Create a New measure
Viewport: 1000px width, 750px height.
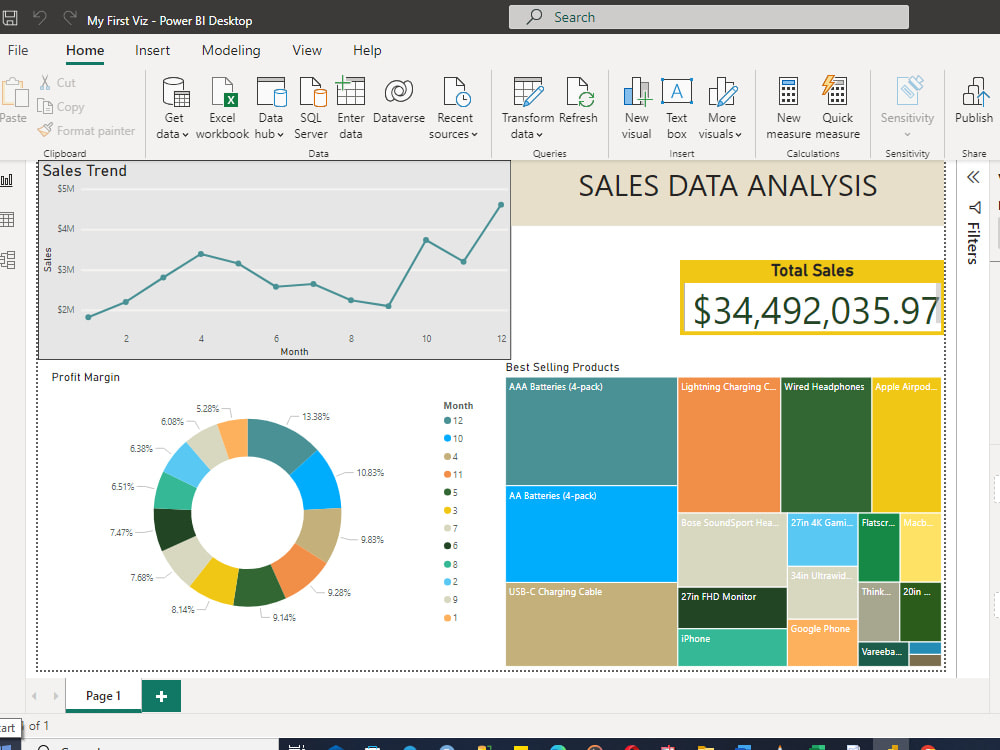tap(788, 108)
